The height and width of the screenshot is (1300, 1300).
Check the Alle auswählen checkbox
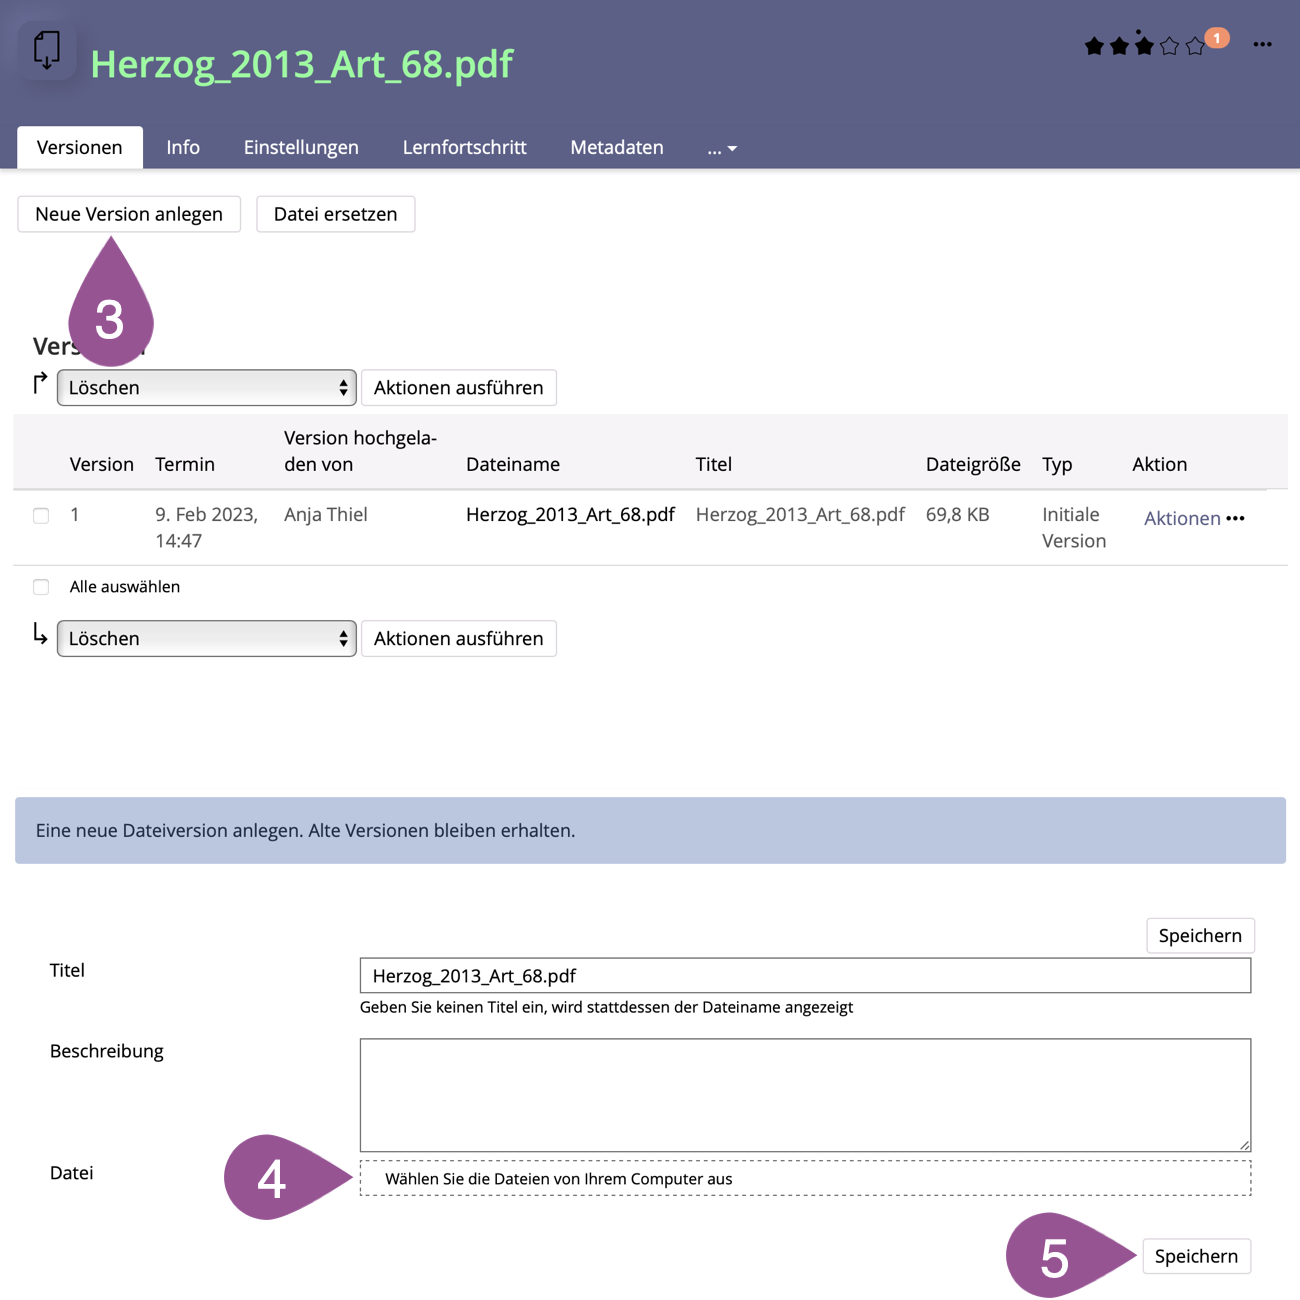pyautogui.click(x=41, y=587)
